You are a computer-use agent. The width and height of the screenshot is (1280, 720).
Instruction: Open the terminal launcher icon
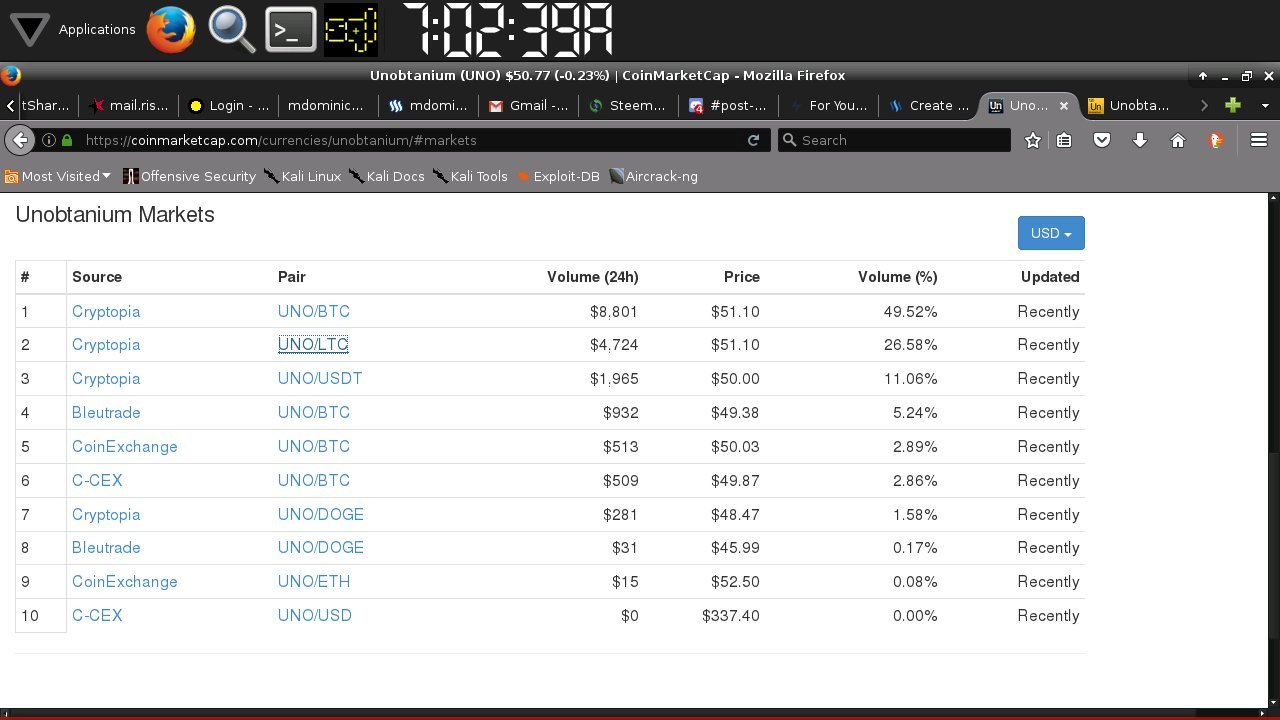tap(290, 30)
